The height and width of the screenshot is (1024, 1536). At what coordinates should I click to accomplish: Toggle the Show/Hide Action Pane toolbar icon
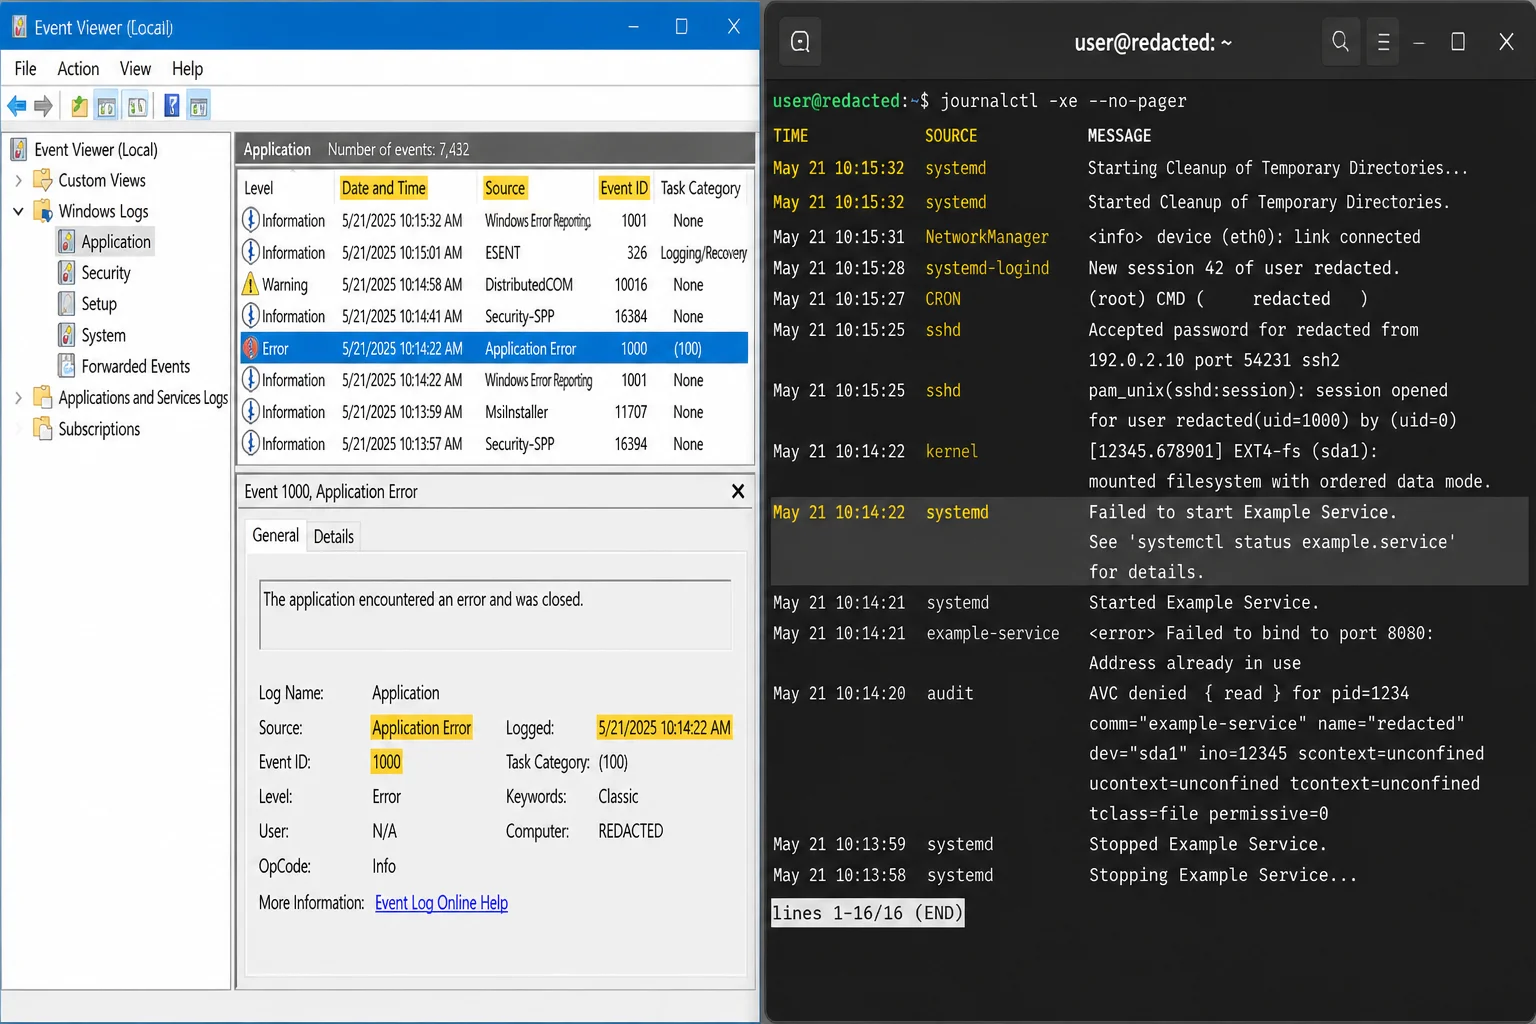coord(199,105)
